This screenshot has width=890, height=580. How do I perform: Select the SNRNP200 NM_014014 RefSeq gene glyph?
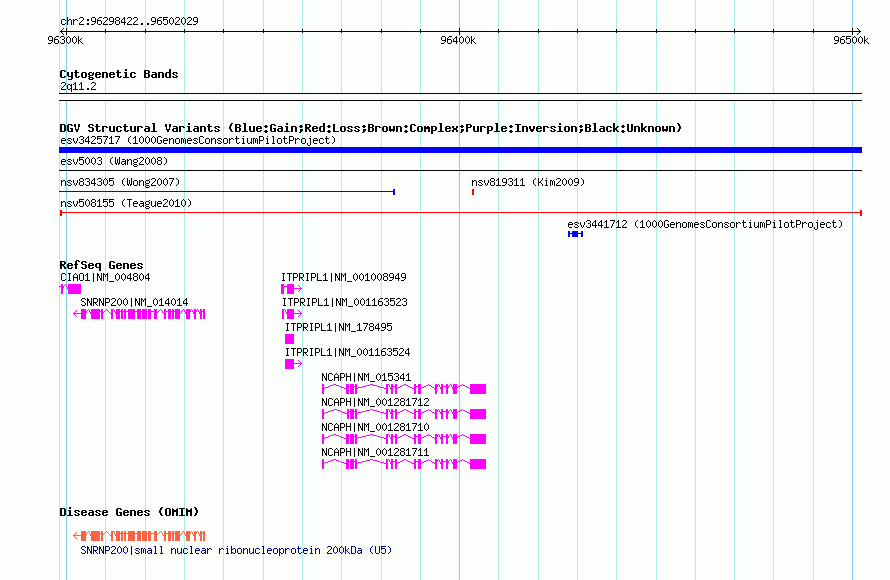139,314
